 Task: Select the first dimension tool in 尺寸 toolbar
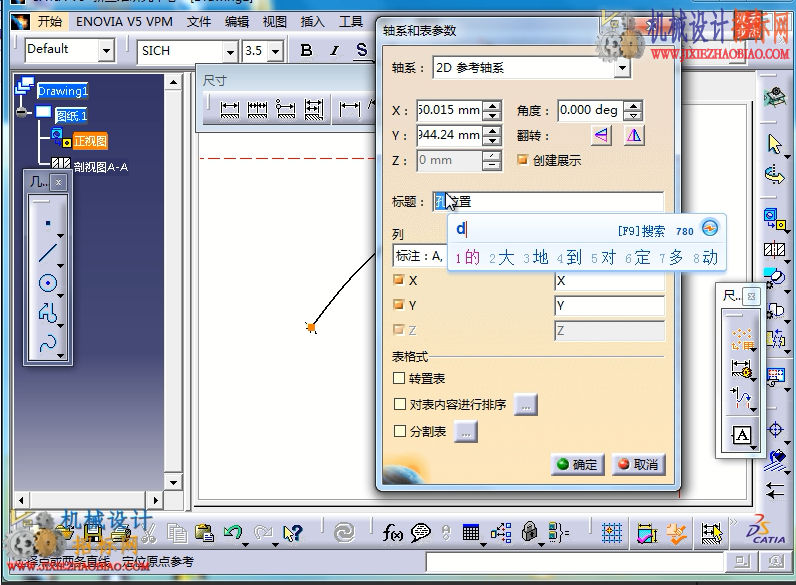pyautogui.click(x=229, y=109)
